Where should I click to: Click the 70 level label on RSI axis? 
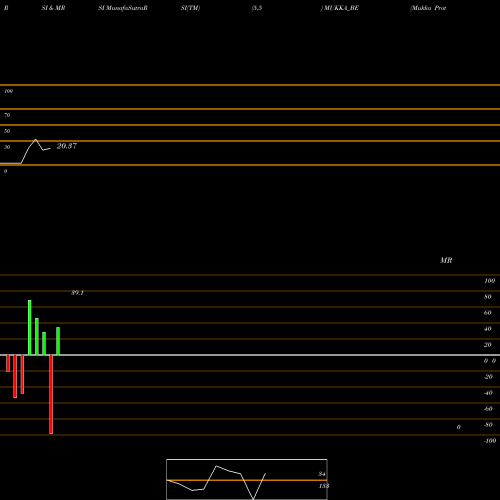7,115
